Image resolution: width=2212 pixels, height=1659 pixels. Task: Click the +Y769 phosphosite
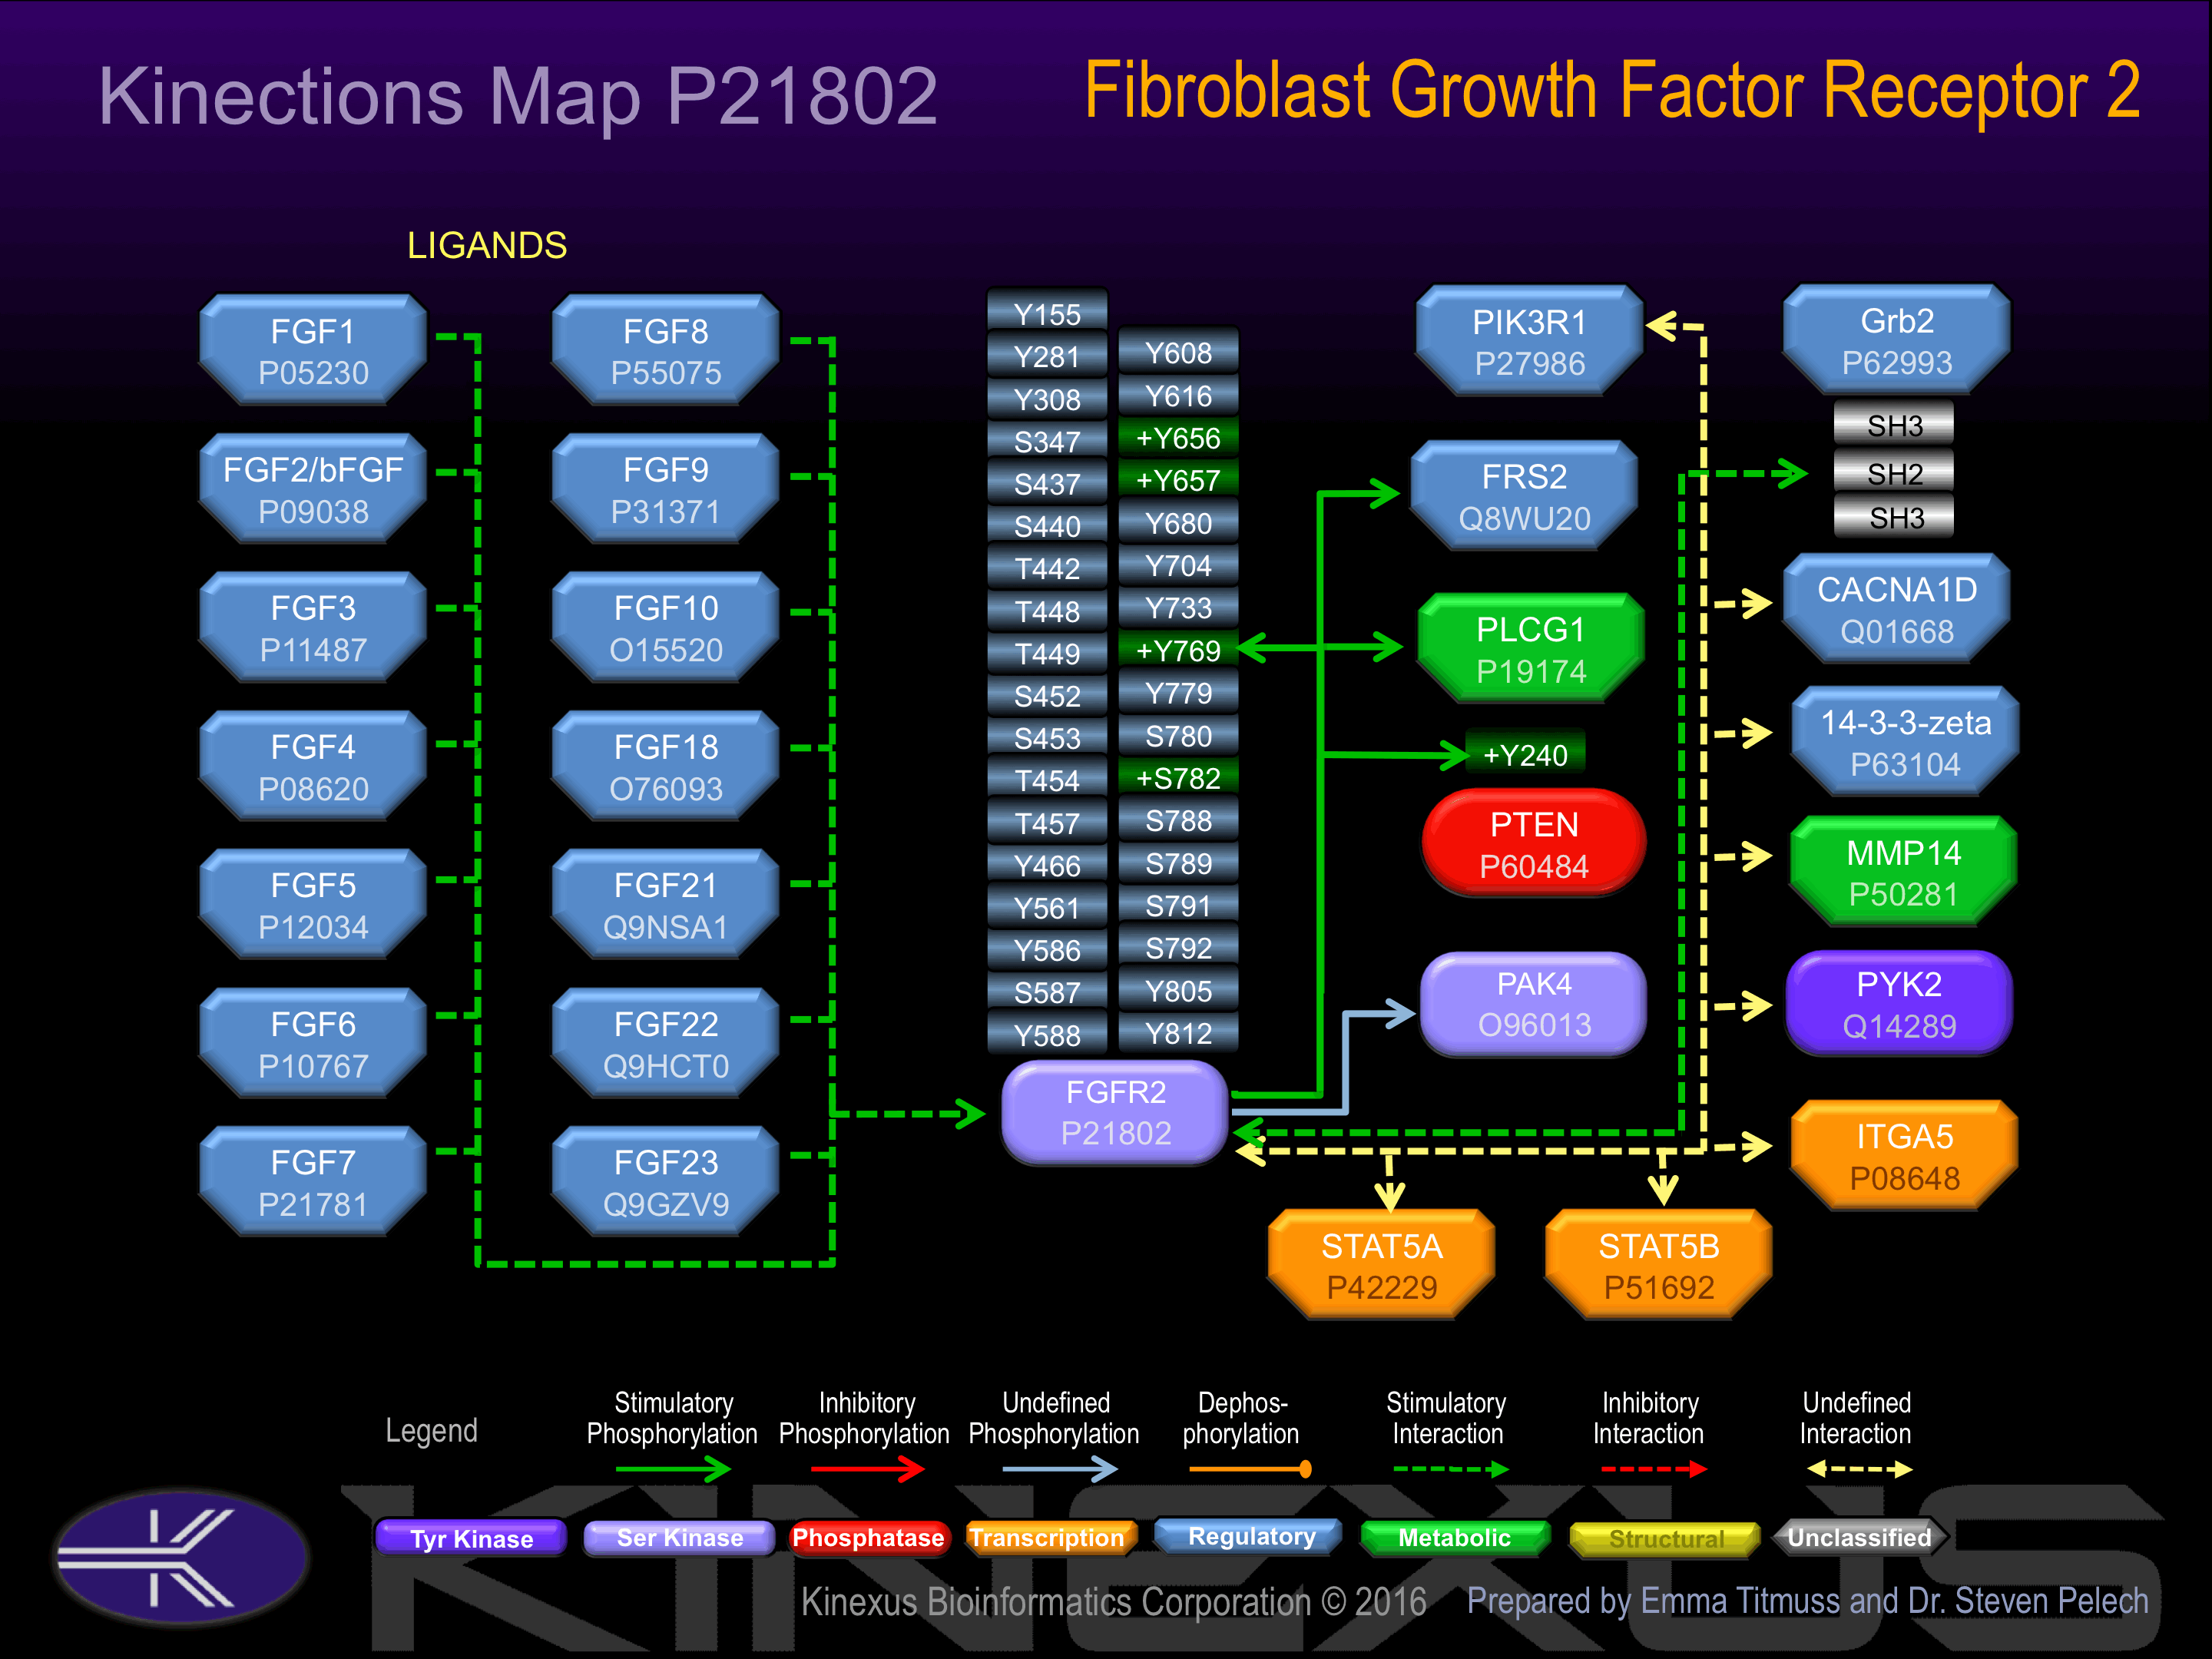click(1178, 650)
